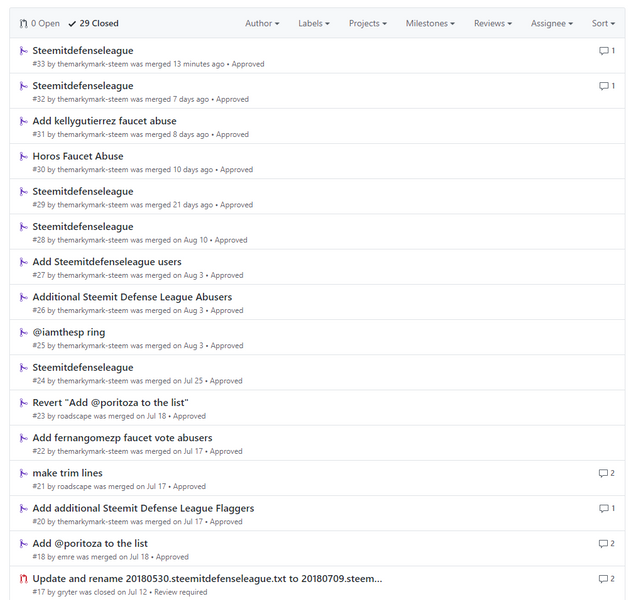Screen dimensions: 640x600
Task: Click merged icon of pull request #33
Action: point(24,51)
